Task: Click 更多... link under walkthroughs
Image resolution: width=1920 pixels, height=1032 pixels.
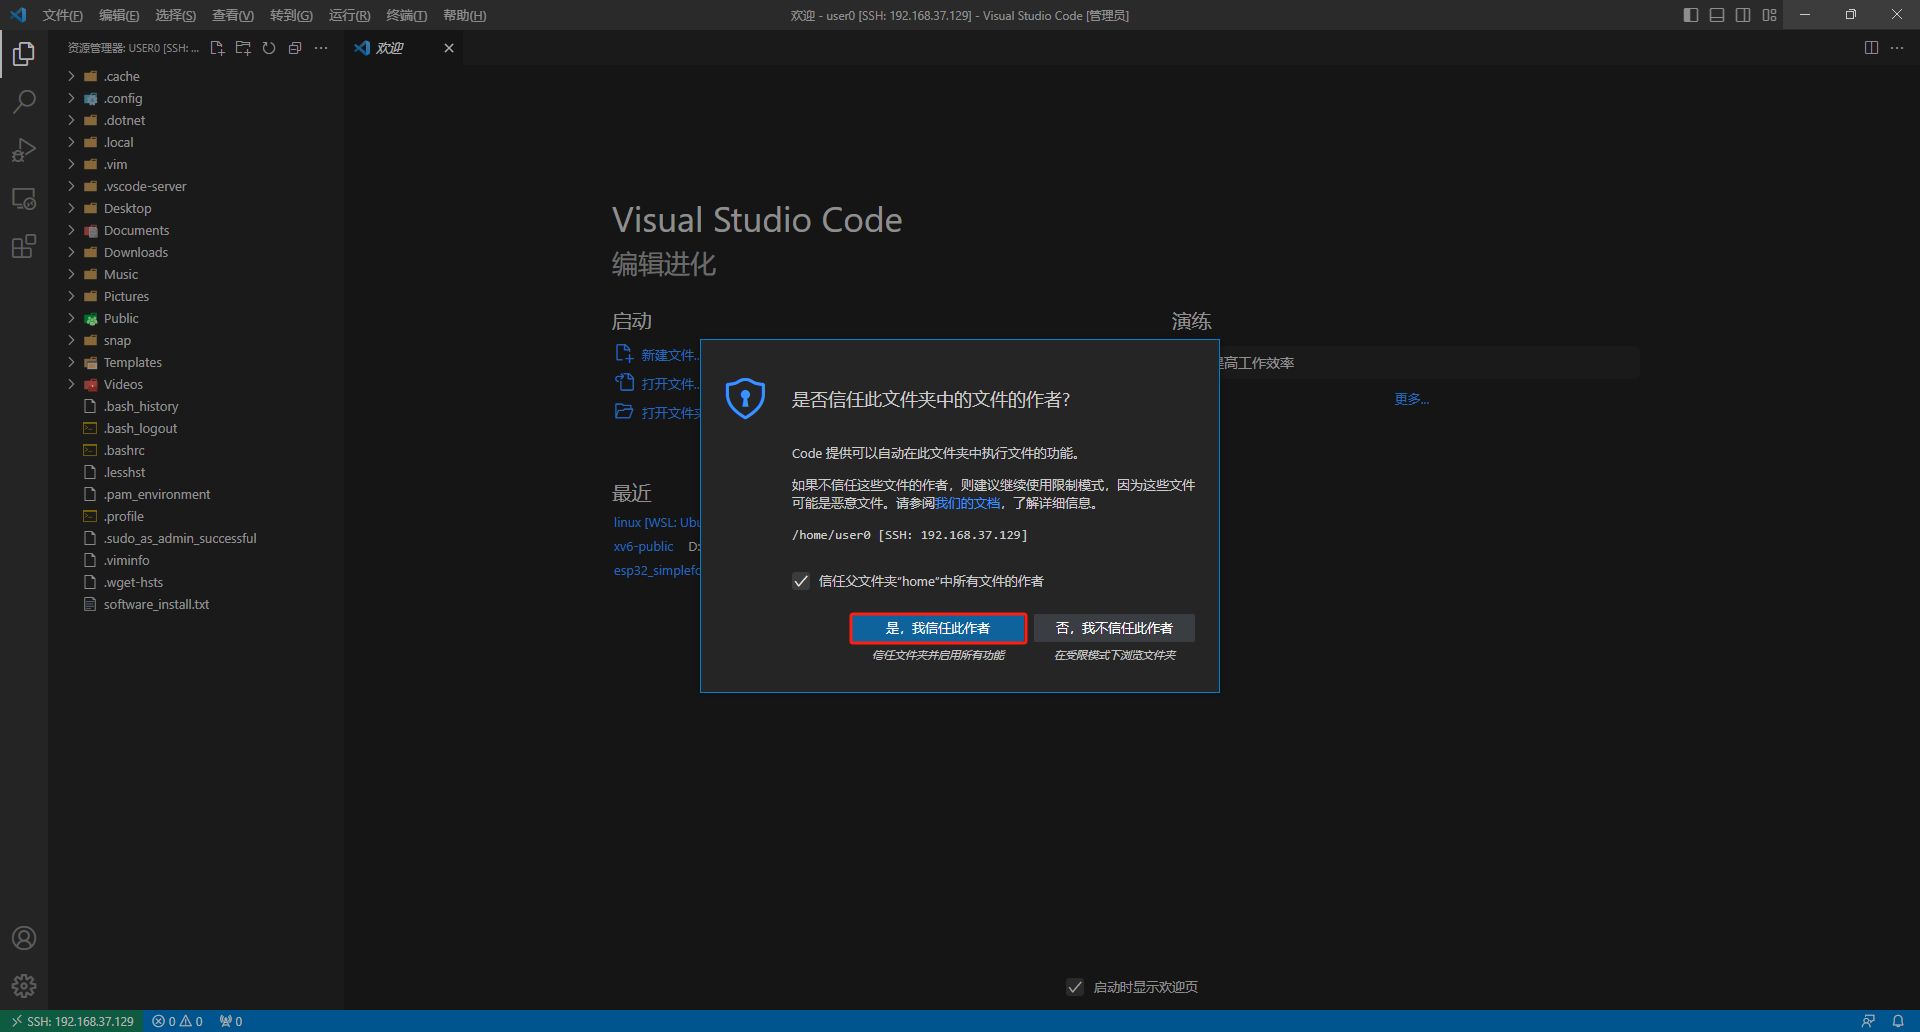Action: [x=1412, y=399]
